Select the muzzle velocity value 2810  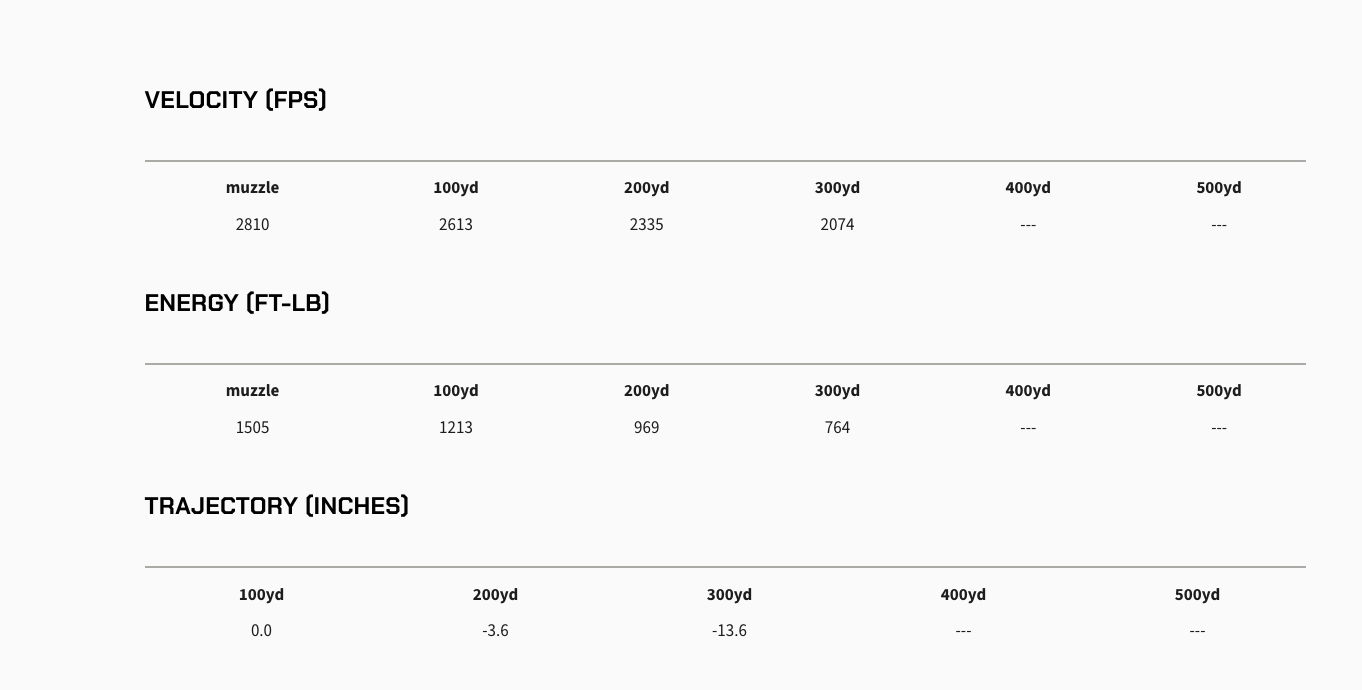[252, 225]
